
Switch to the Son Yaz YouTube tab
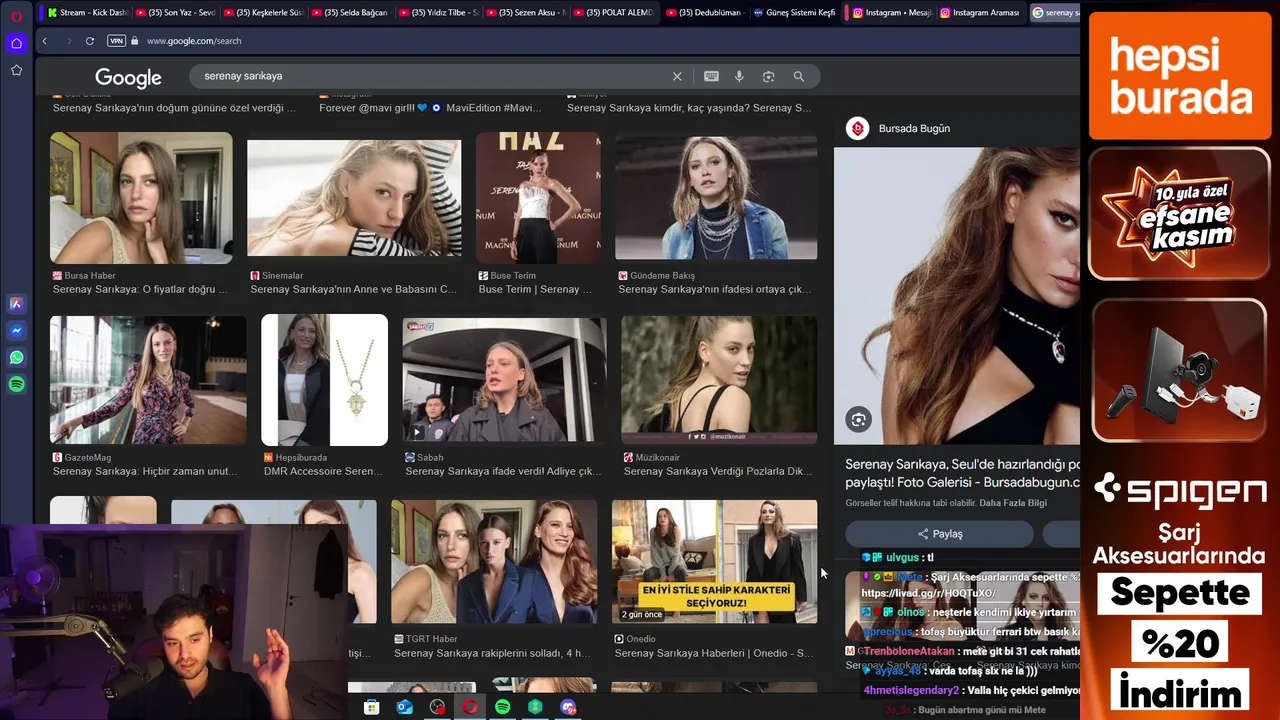[175, 13]
